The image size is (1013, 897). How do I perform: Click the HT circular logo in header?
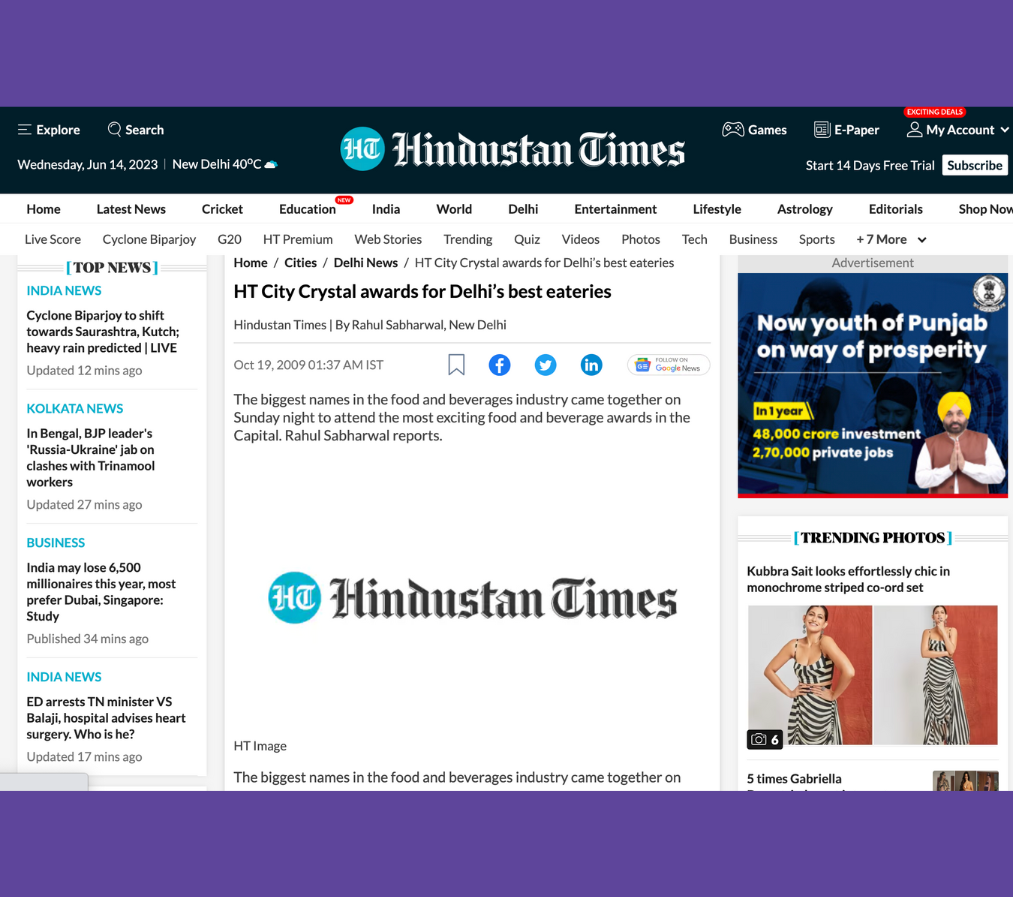(362, 149)
